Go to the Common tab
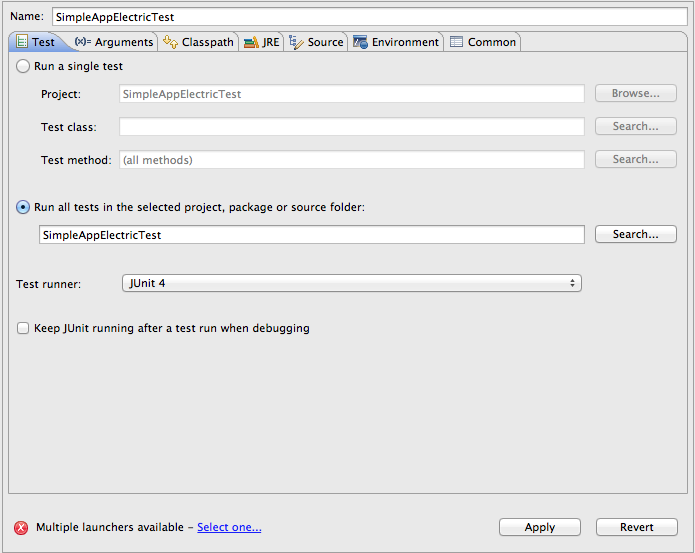Image resolution: width=695 pixels, height=553 pixels. pyautogui.click(x=483, y=42)
